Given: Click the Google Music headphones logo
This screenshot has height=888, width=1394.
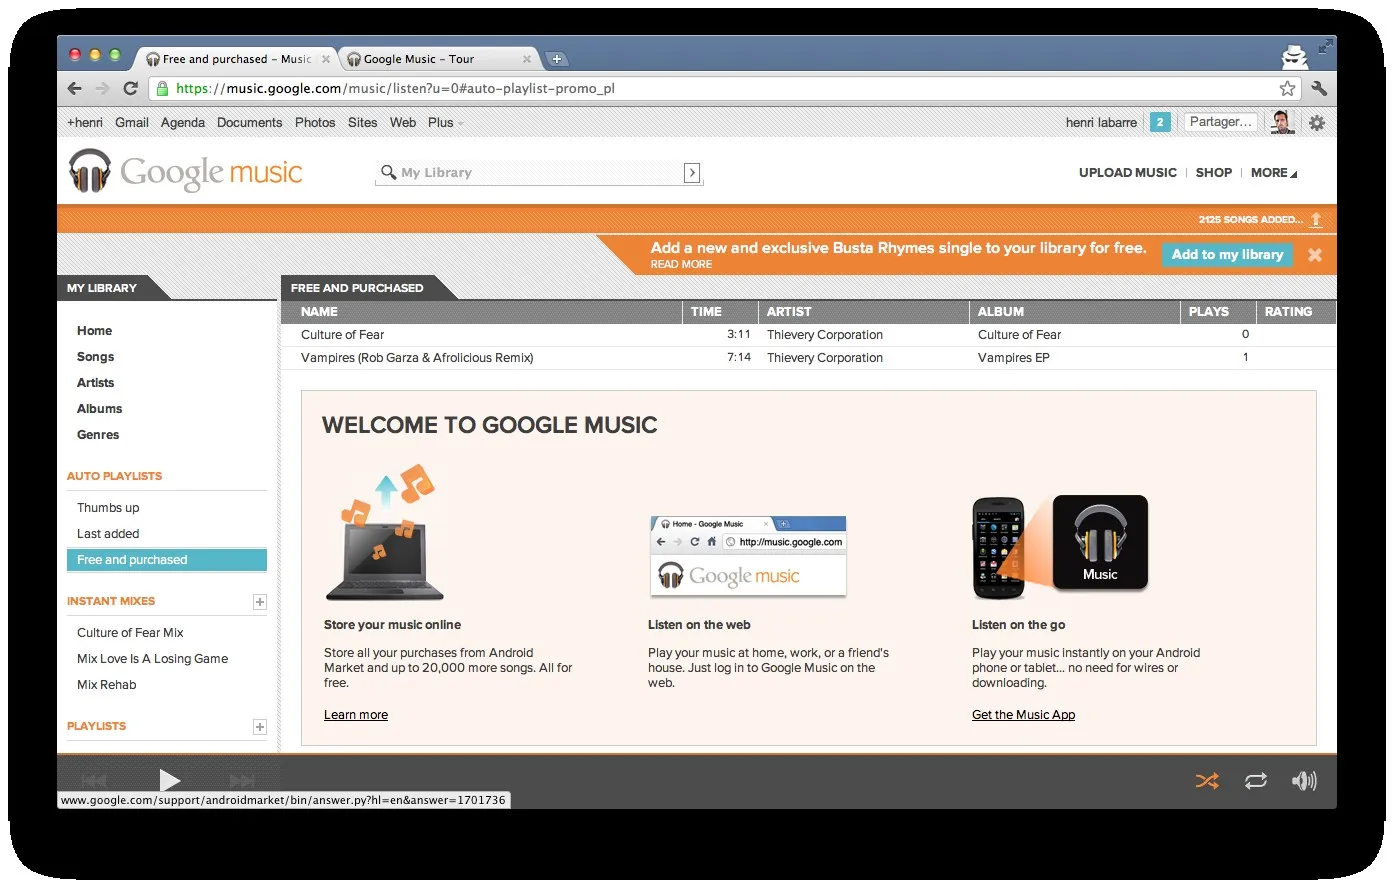Looking at the screenshot, I should pyautogui.click(x=90, y=171).
